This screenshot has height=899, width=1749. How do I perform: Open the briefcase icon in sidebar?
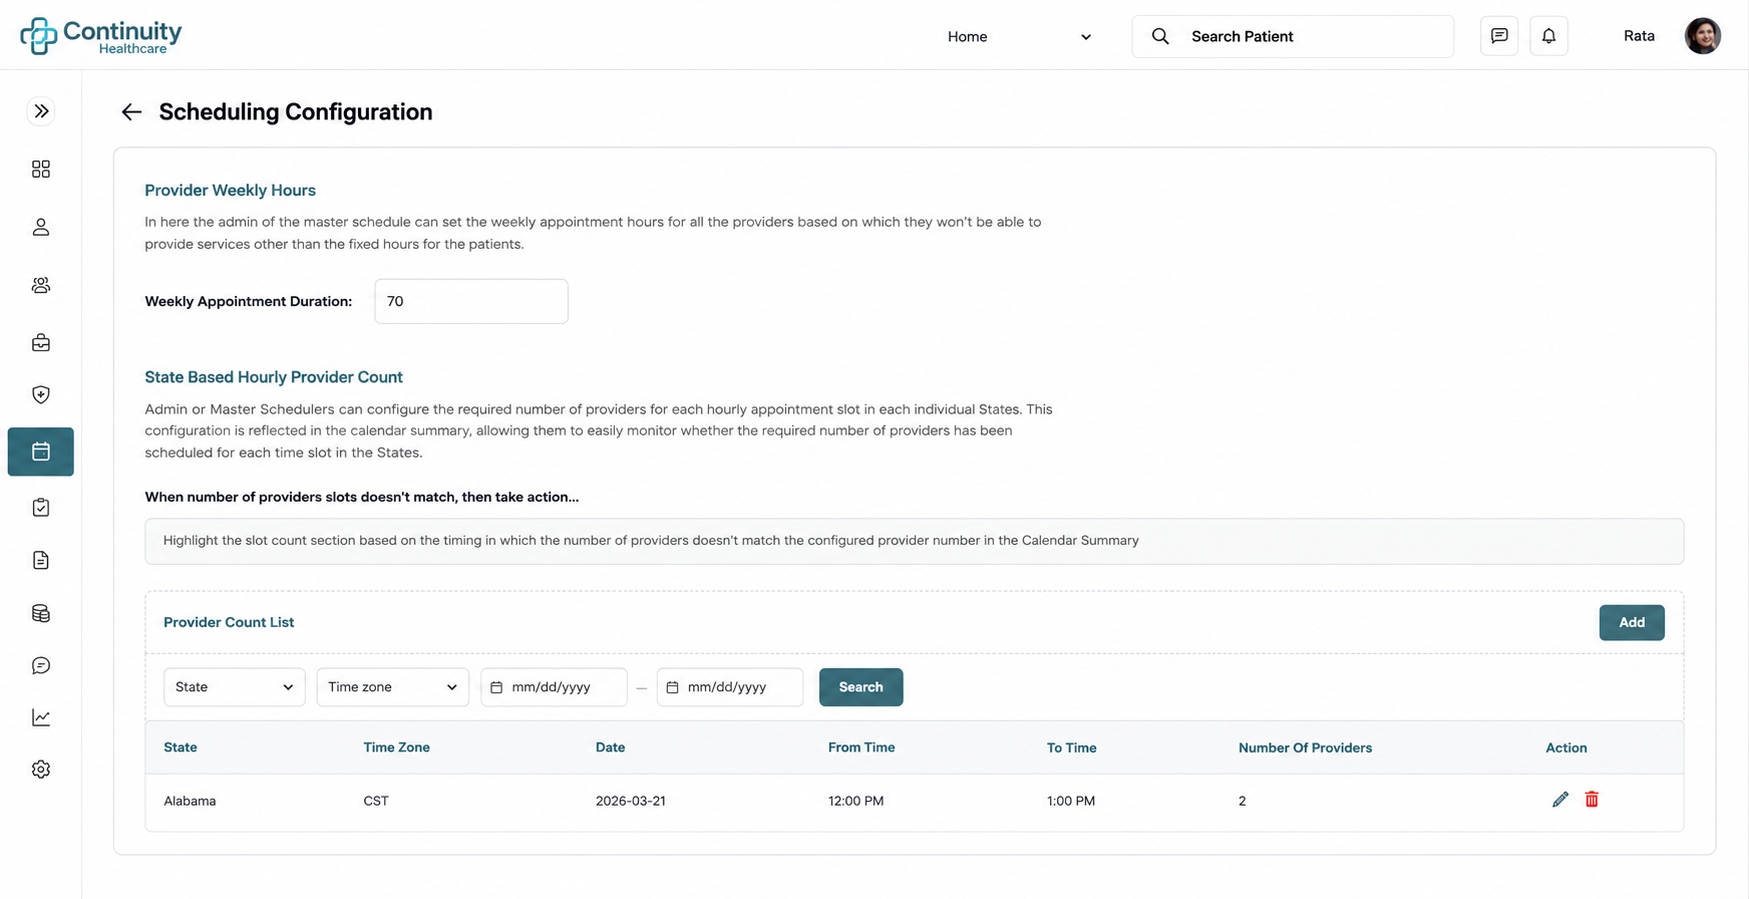[41, 343]
